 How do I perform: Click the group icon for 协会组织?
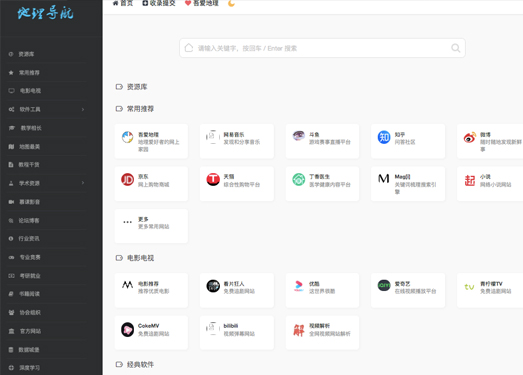point(11,313)
